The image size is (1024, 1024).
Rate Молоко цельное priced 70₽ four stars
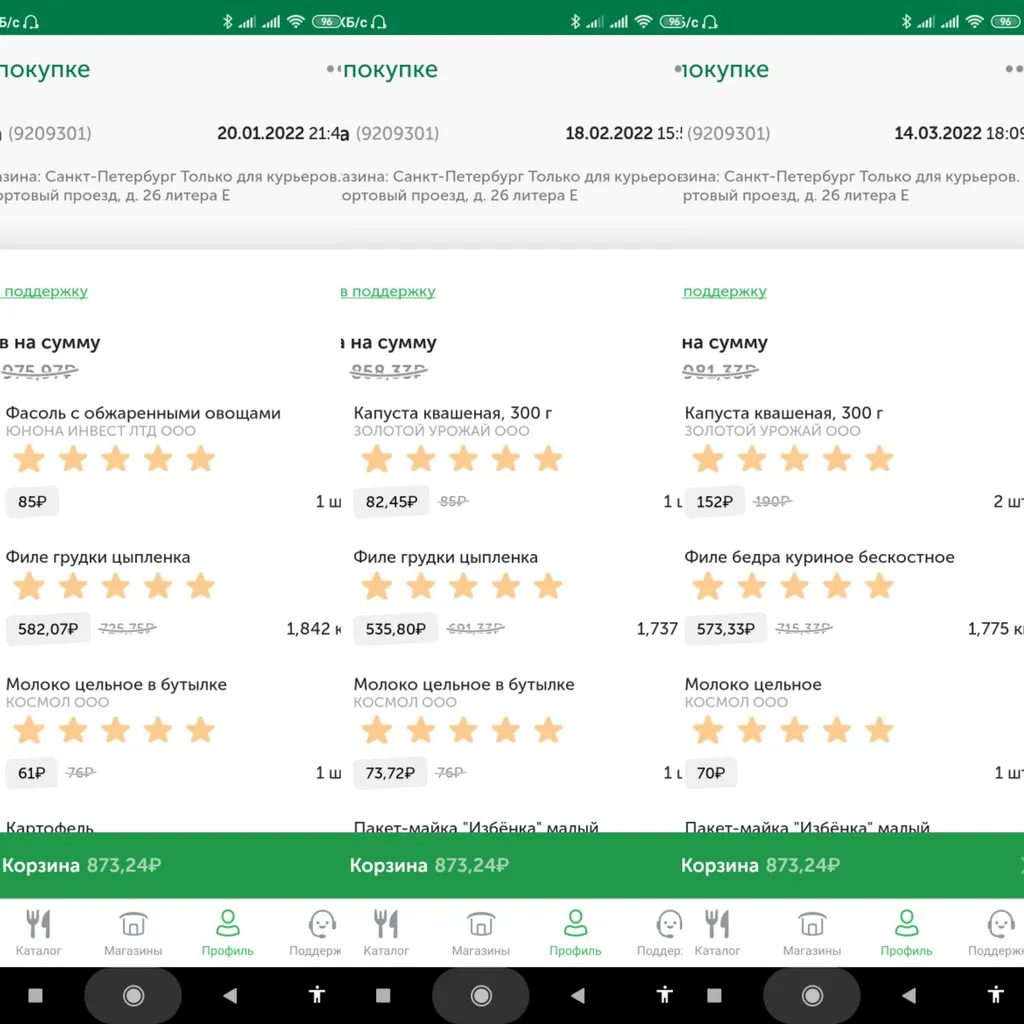click(836, 730)
